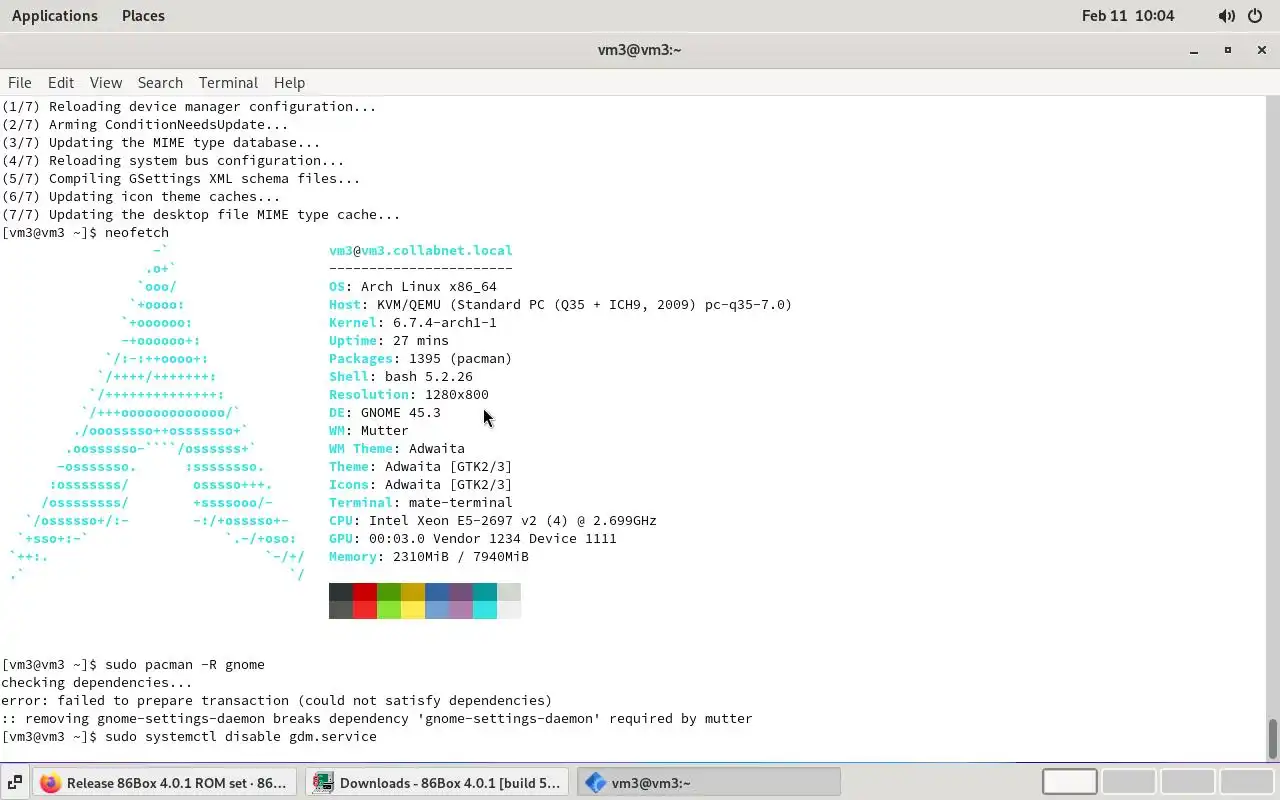Click the volume speaker icon
Viewport: 1280px width, 800px height.
(x=1226, y=16)
